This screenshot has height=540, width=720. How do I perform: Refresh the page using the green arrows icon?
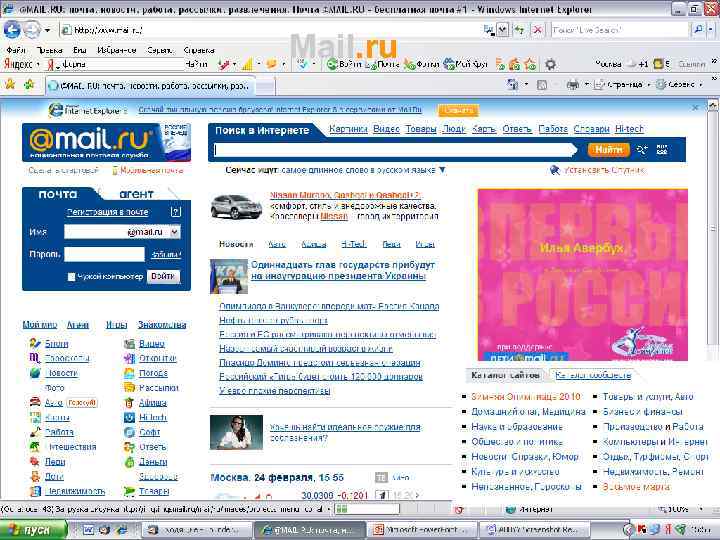(519, 30)
